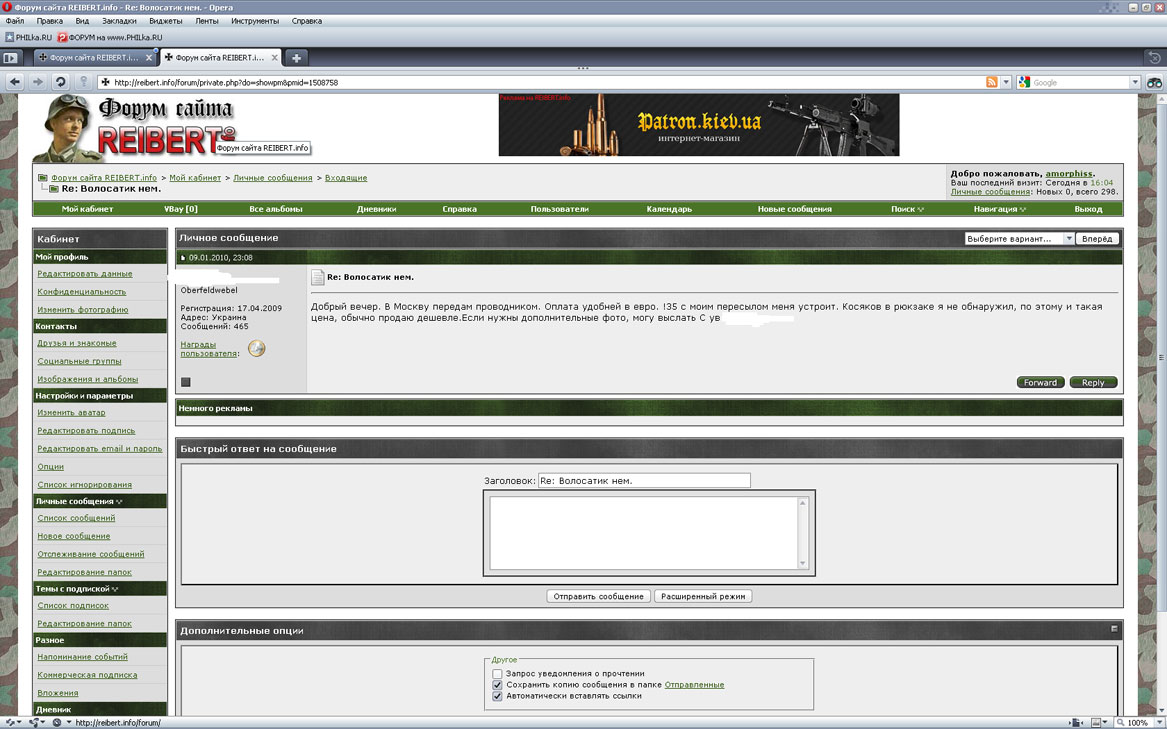Click the message document icon
1167x729 pixels.
pyautogui.click(x=318, y=278)
